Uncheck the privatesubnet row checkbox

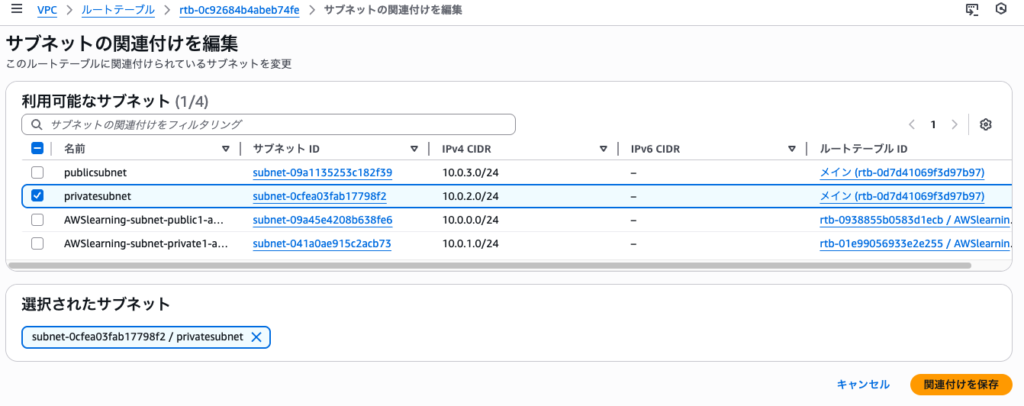(x=37, y=196)
